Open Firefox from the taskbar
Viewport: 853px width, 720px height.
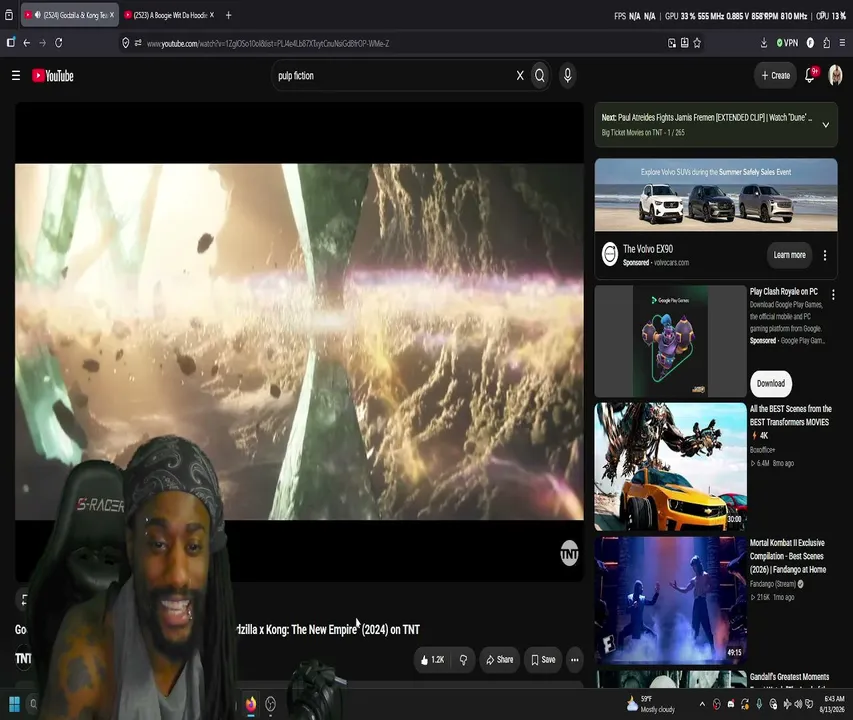click(251, 704)
